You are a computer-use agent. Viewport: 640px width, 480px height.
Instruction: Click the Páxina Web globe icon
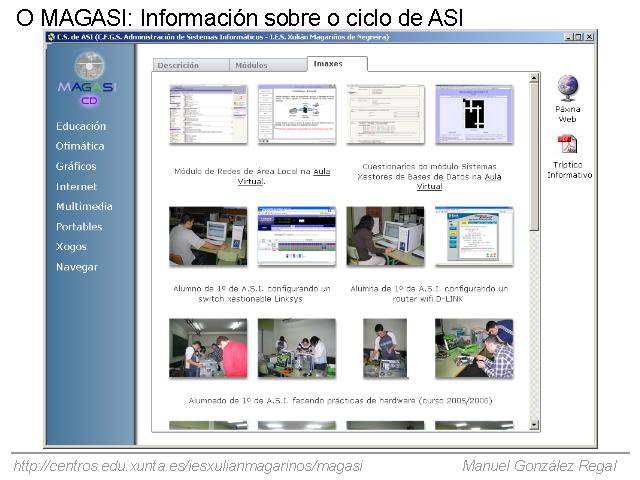pyautogui.click(x=567, y=87)
